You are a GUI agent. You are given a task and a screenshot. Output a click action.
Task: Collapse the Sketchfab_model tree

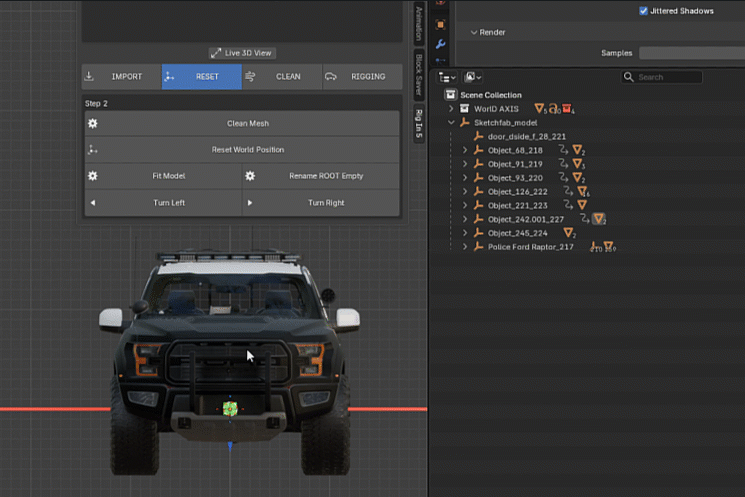click(x=451, y=123)
